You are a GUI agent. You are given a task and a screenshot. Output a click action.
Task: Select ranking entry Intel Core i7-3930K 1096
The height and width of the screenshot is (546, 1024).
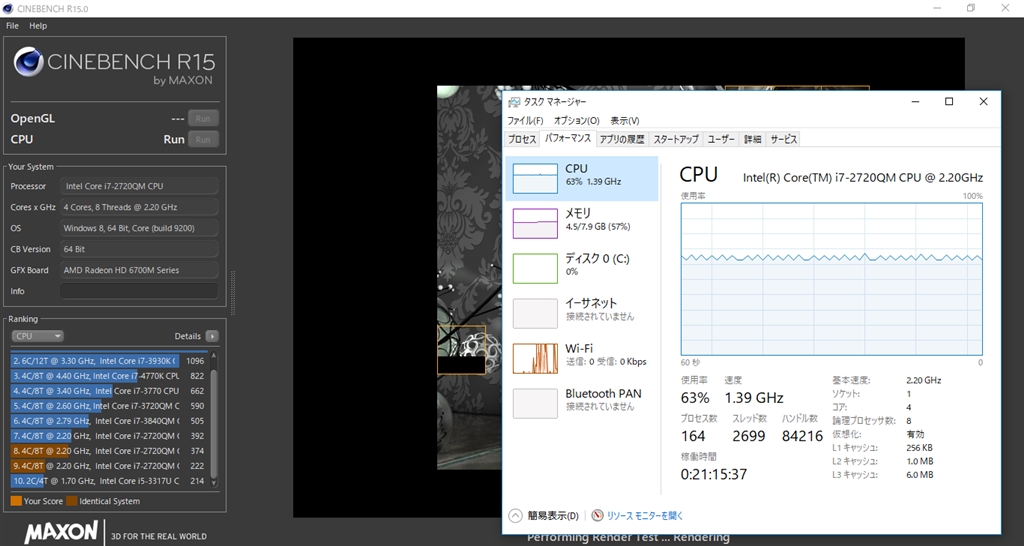108,361
